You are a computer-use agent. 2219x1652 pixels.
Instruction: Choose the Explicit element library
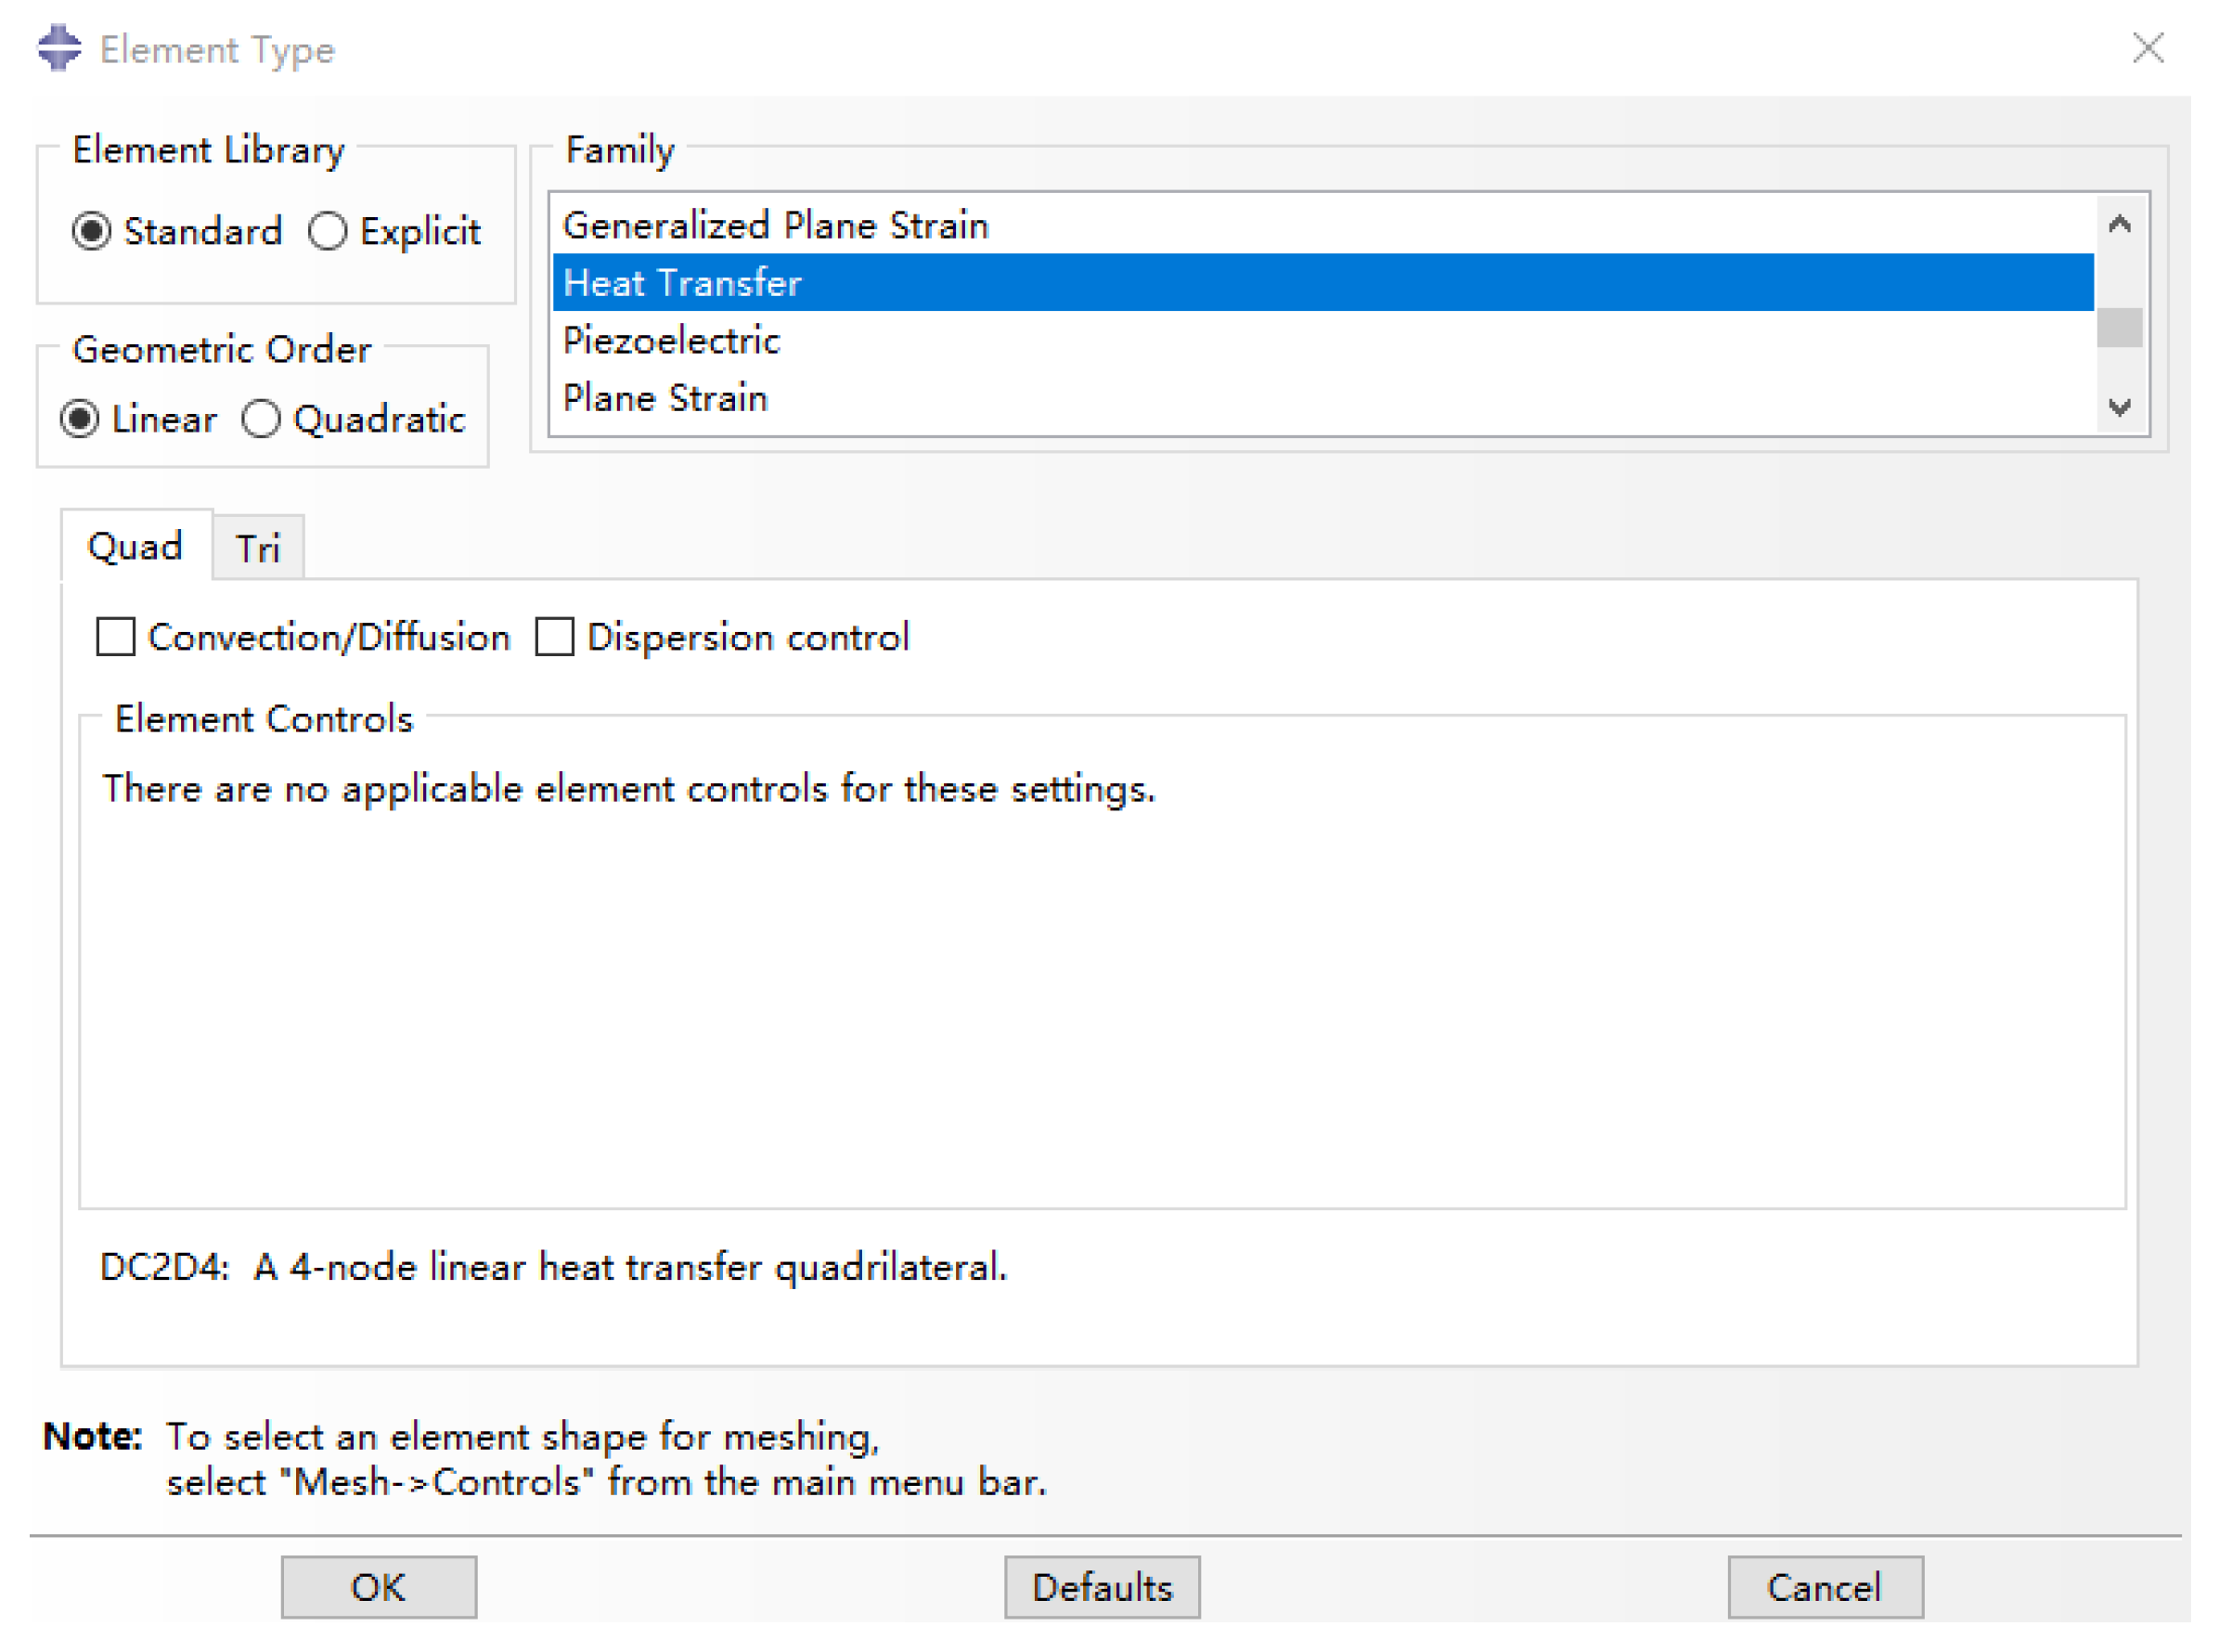click(327, 231)
